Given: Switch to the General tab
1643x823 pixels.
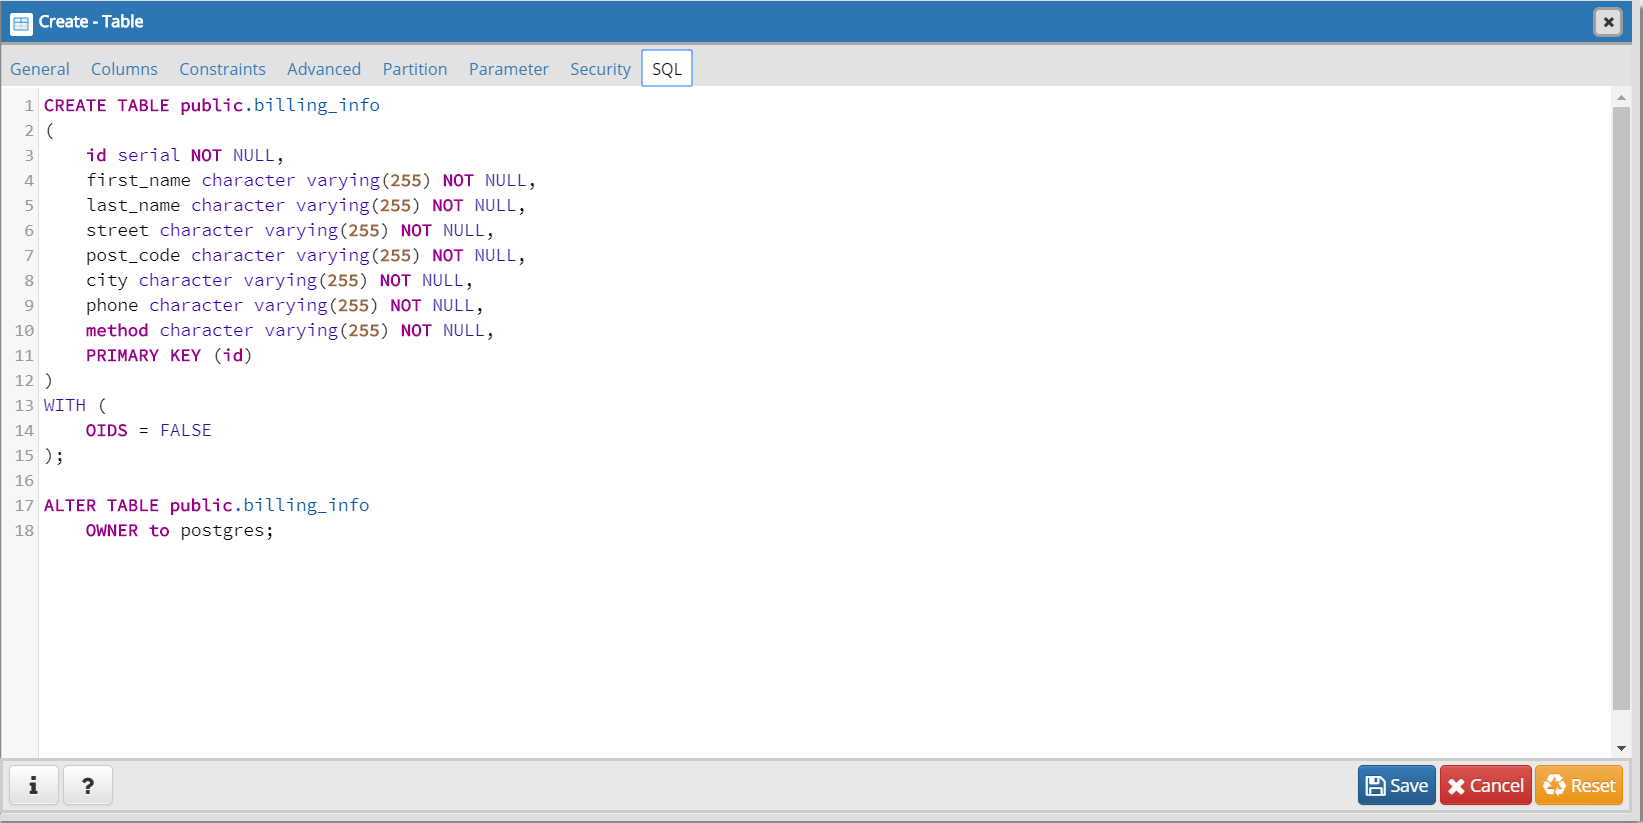Looking at the screenshot, I should 40,69.
